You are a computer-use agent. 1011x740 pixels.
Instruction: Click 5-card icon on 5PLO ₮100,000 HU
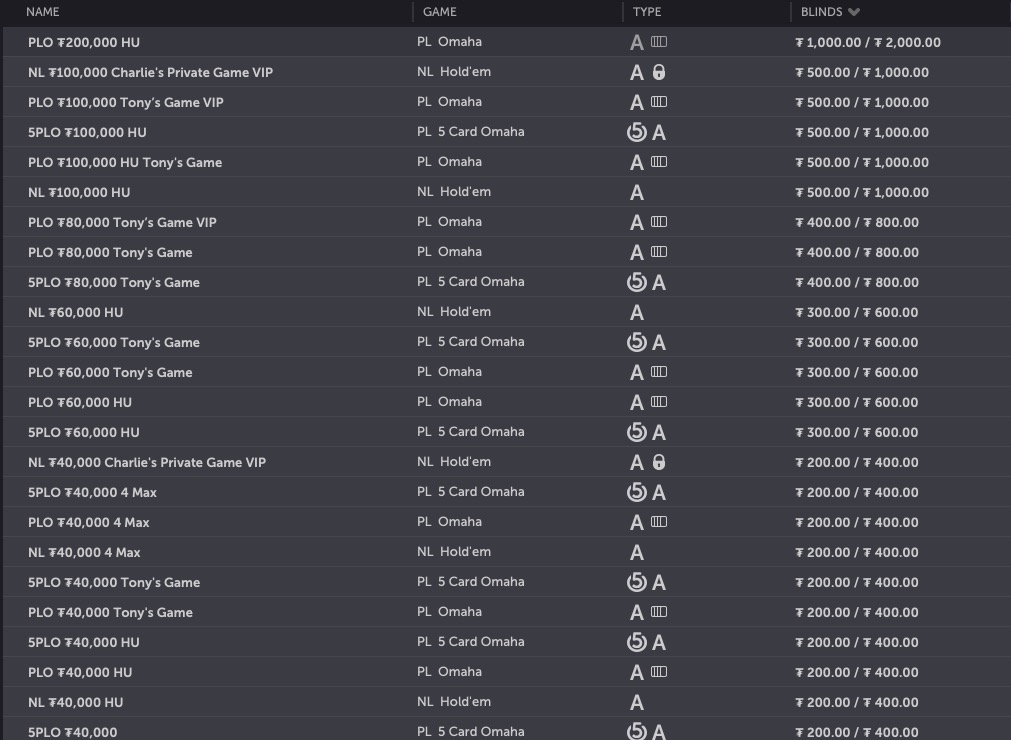click(x=636, y=132)
